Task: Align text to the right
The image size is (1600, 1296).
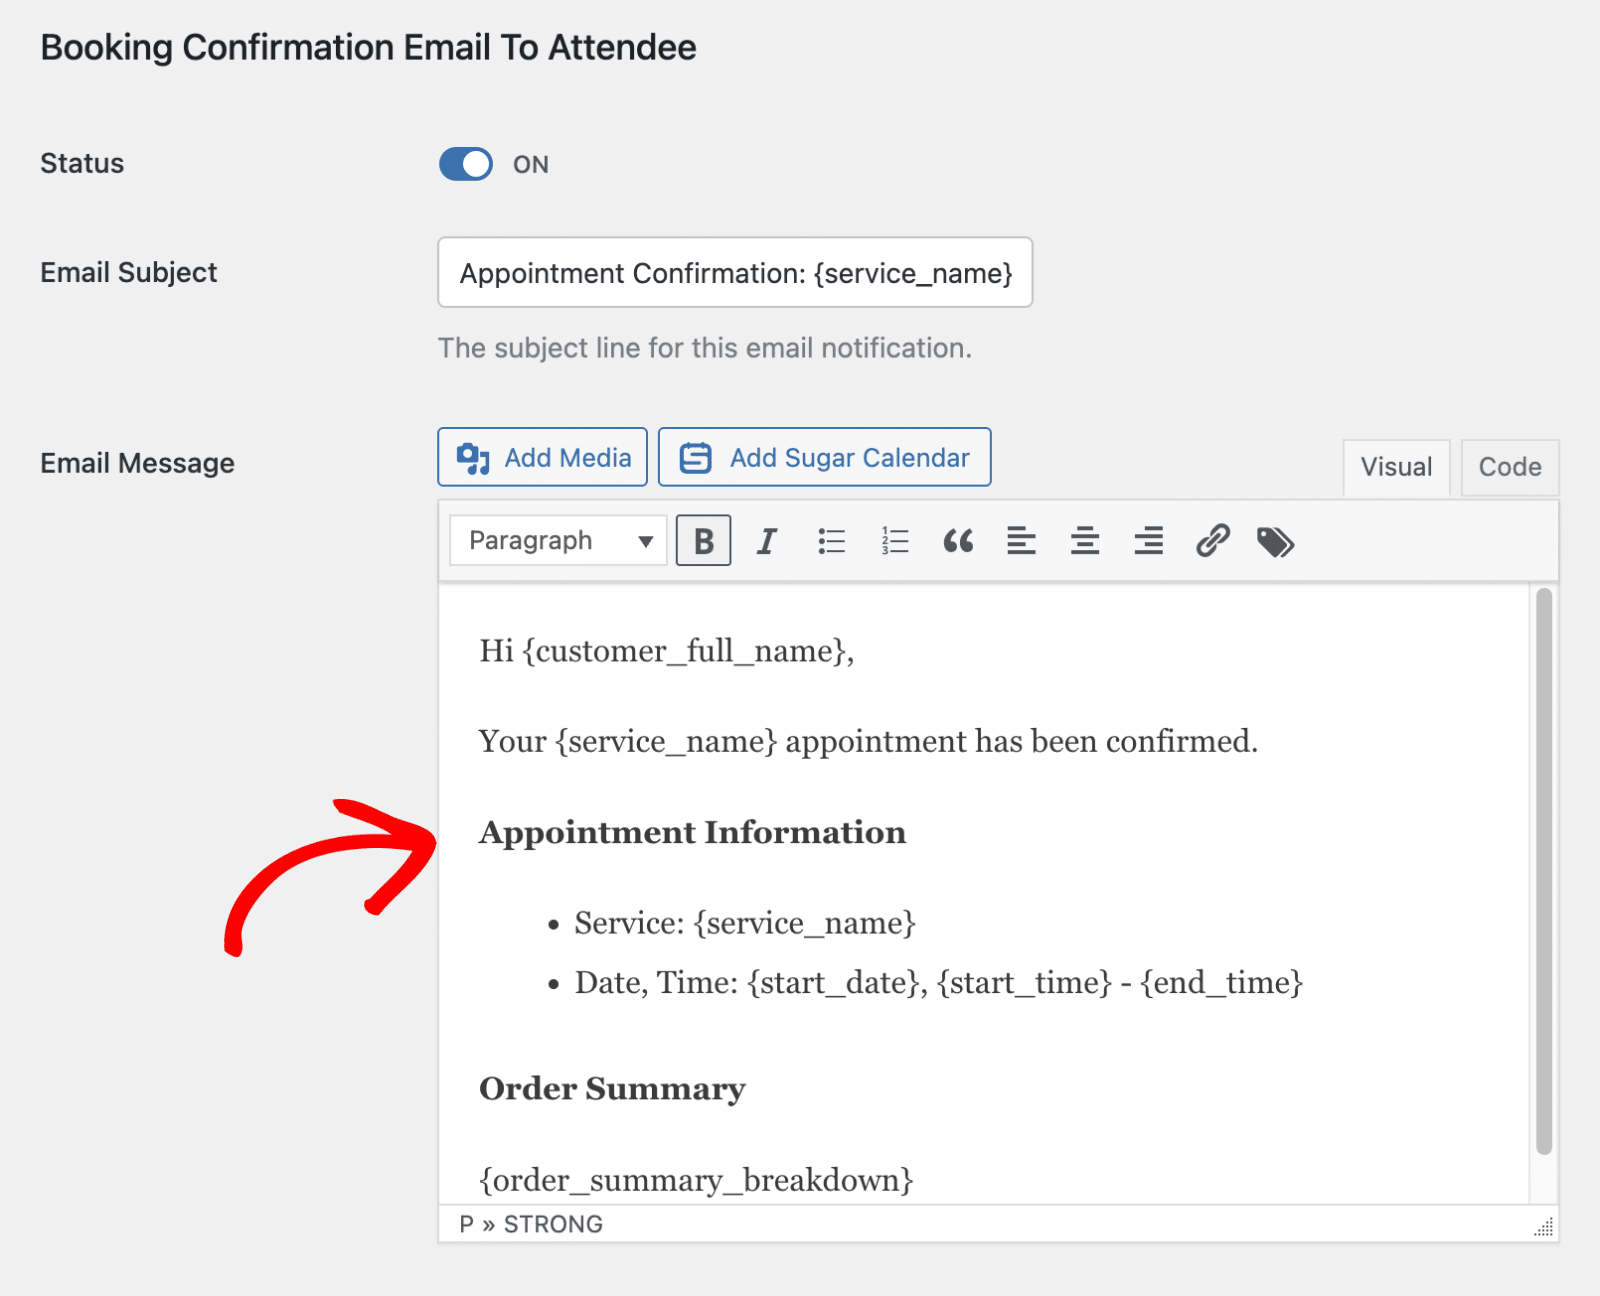Action: [x=1148, y=541]
